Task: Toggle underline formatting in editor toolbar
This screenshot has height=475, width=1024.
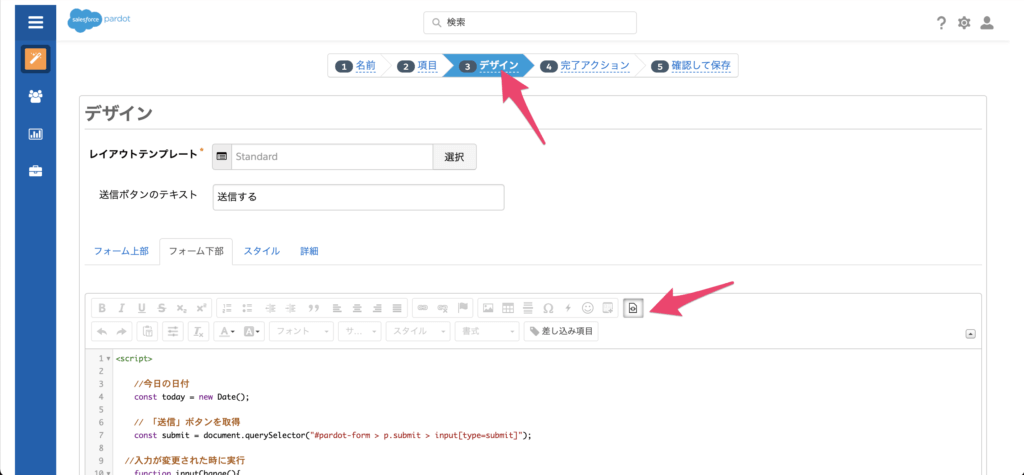Action: pos(142,308)
